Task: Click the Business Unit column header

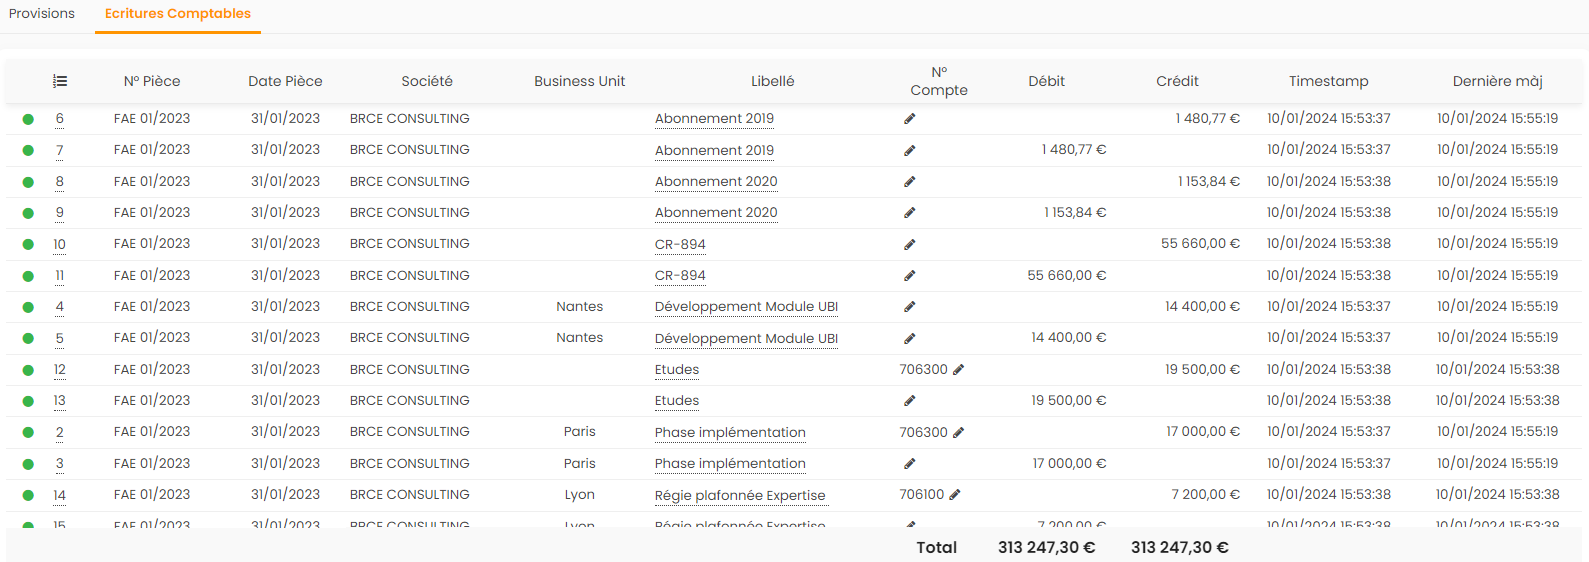Action: click(x=579, y=81)
